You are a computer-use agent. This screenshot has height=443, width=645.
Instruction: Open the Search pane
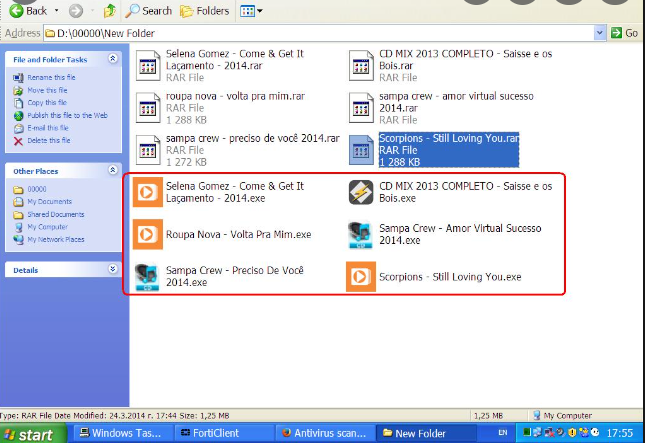tap(148, 11)
